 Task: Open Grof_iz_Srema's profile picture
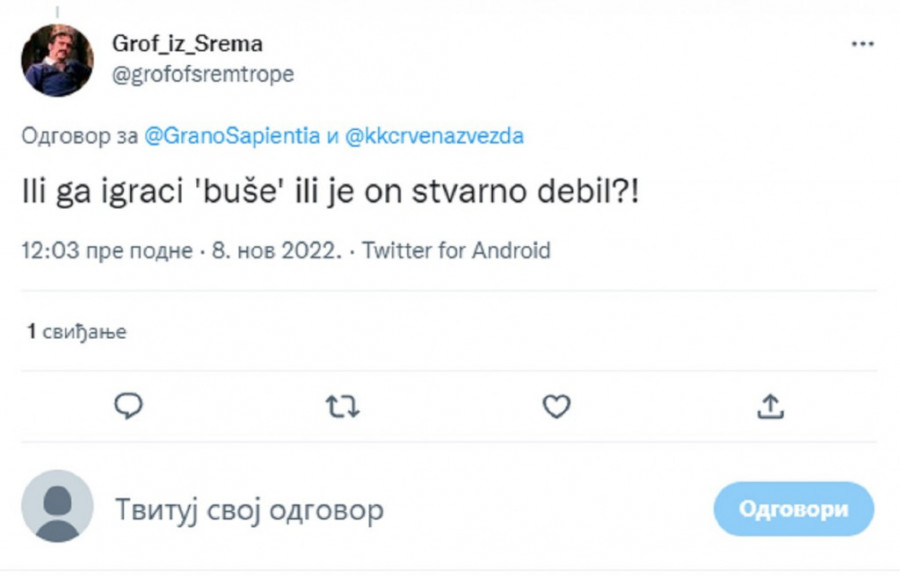(x=57, y=60)
